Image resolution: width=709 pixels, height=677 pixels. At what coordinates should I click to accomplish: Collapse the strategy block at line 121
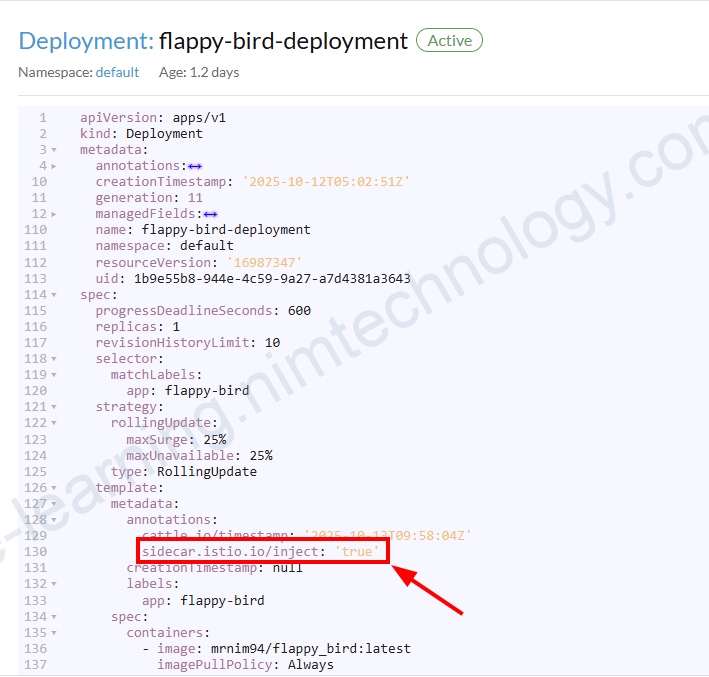54,407
